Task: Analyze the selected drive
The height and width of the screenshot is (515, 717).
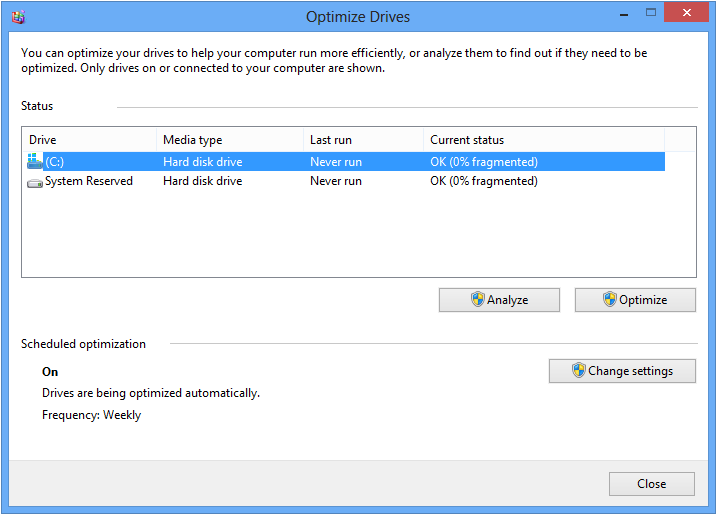Action: click(499, 300)
